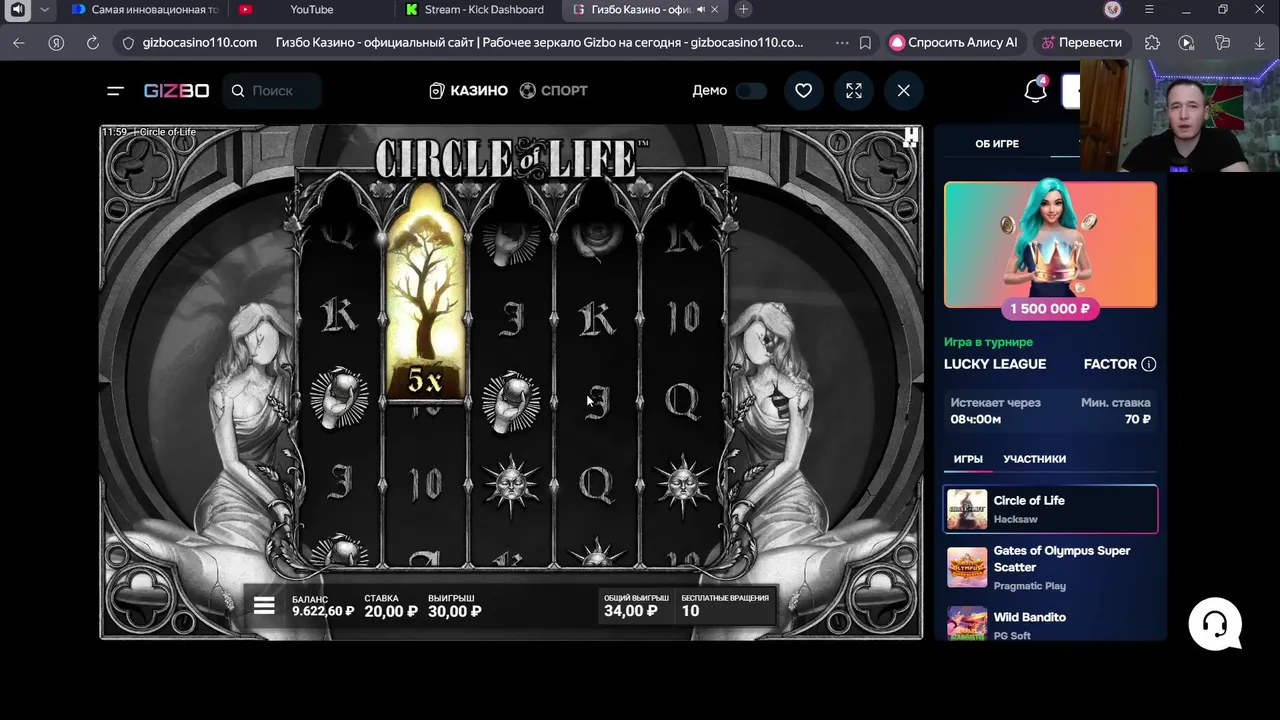Click the GIZBO logo
This screenshot has width=1280, height=720.
pyautogui.click(x=176, y=90)
